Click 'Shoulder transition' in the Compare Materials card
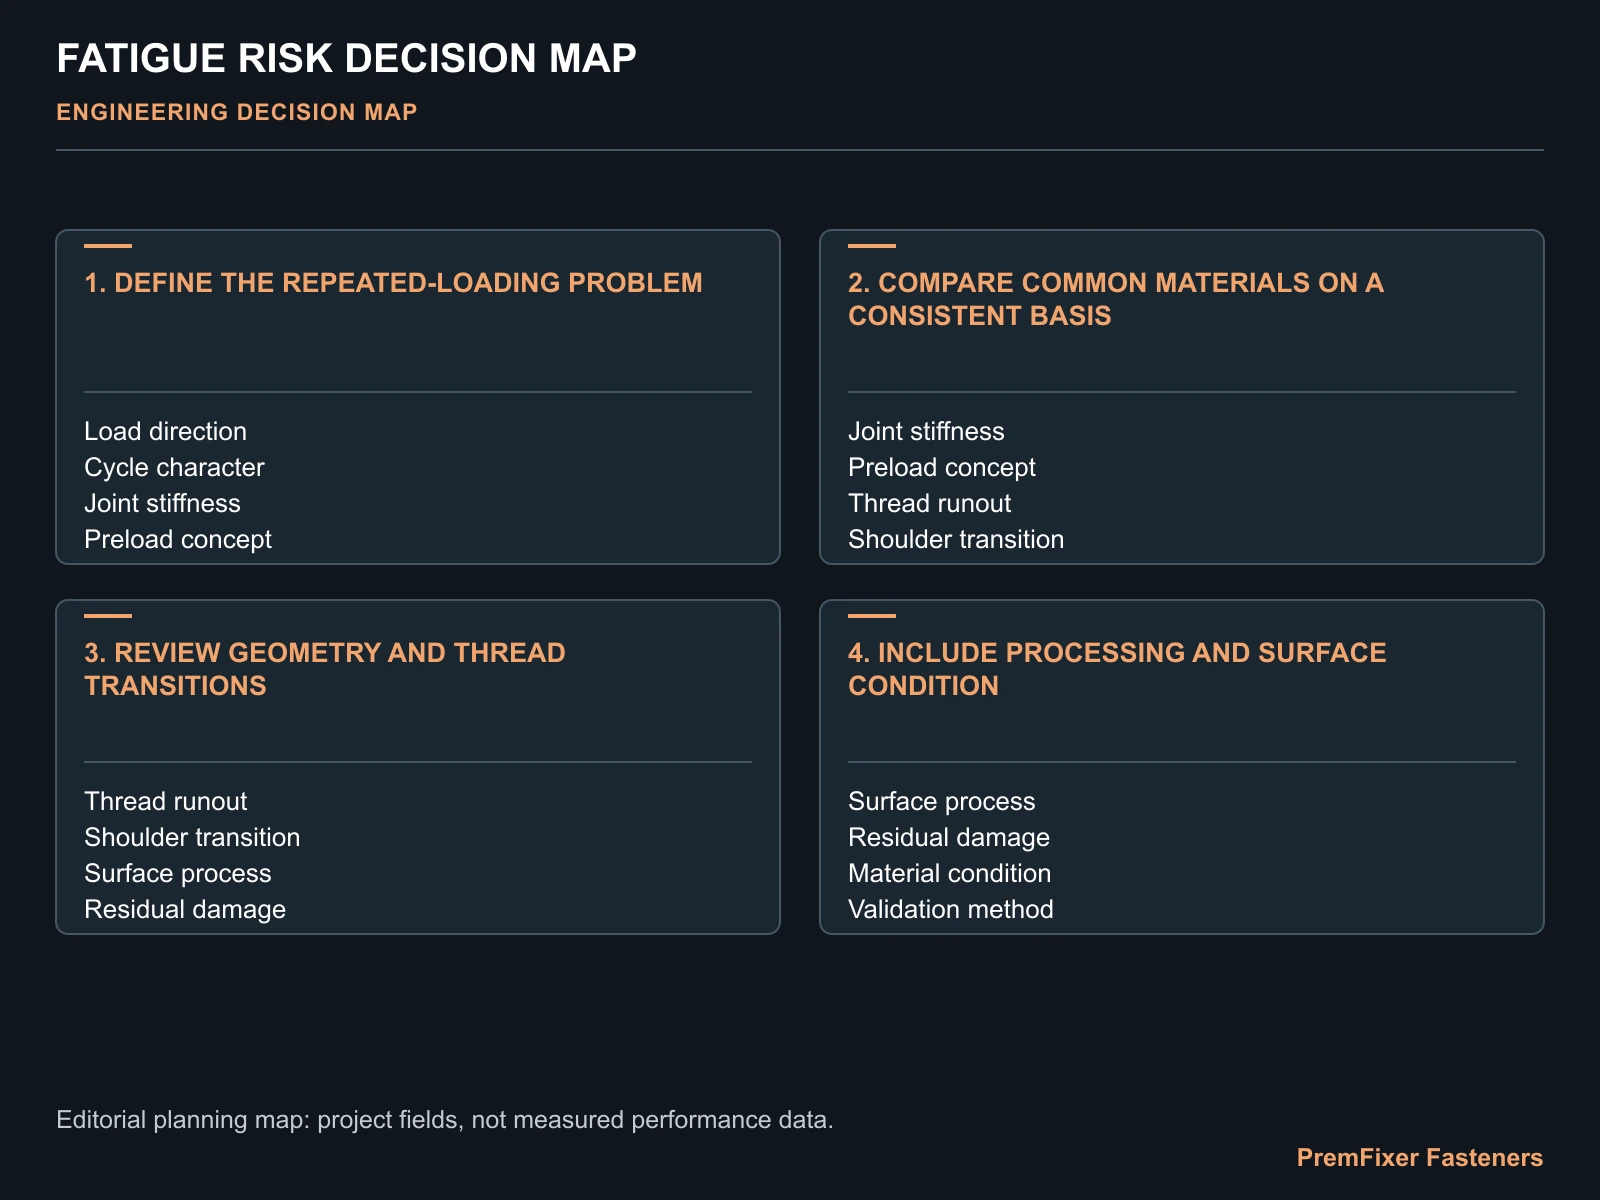1600x1200 pixels. [956, 539]
